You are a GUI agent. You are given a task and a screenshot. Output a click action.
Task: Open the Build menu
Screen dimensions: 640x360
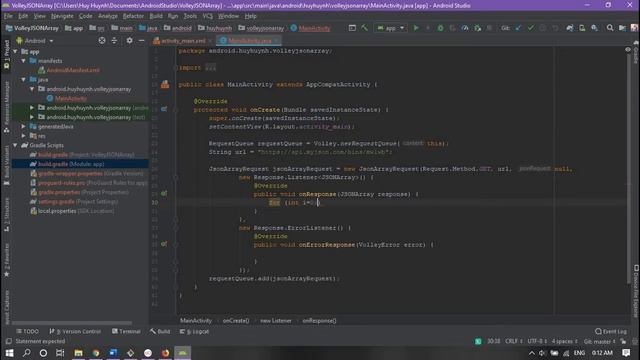click(x=156, y=16)
